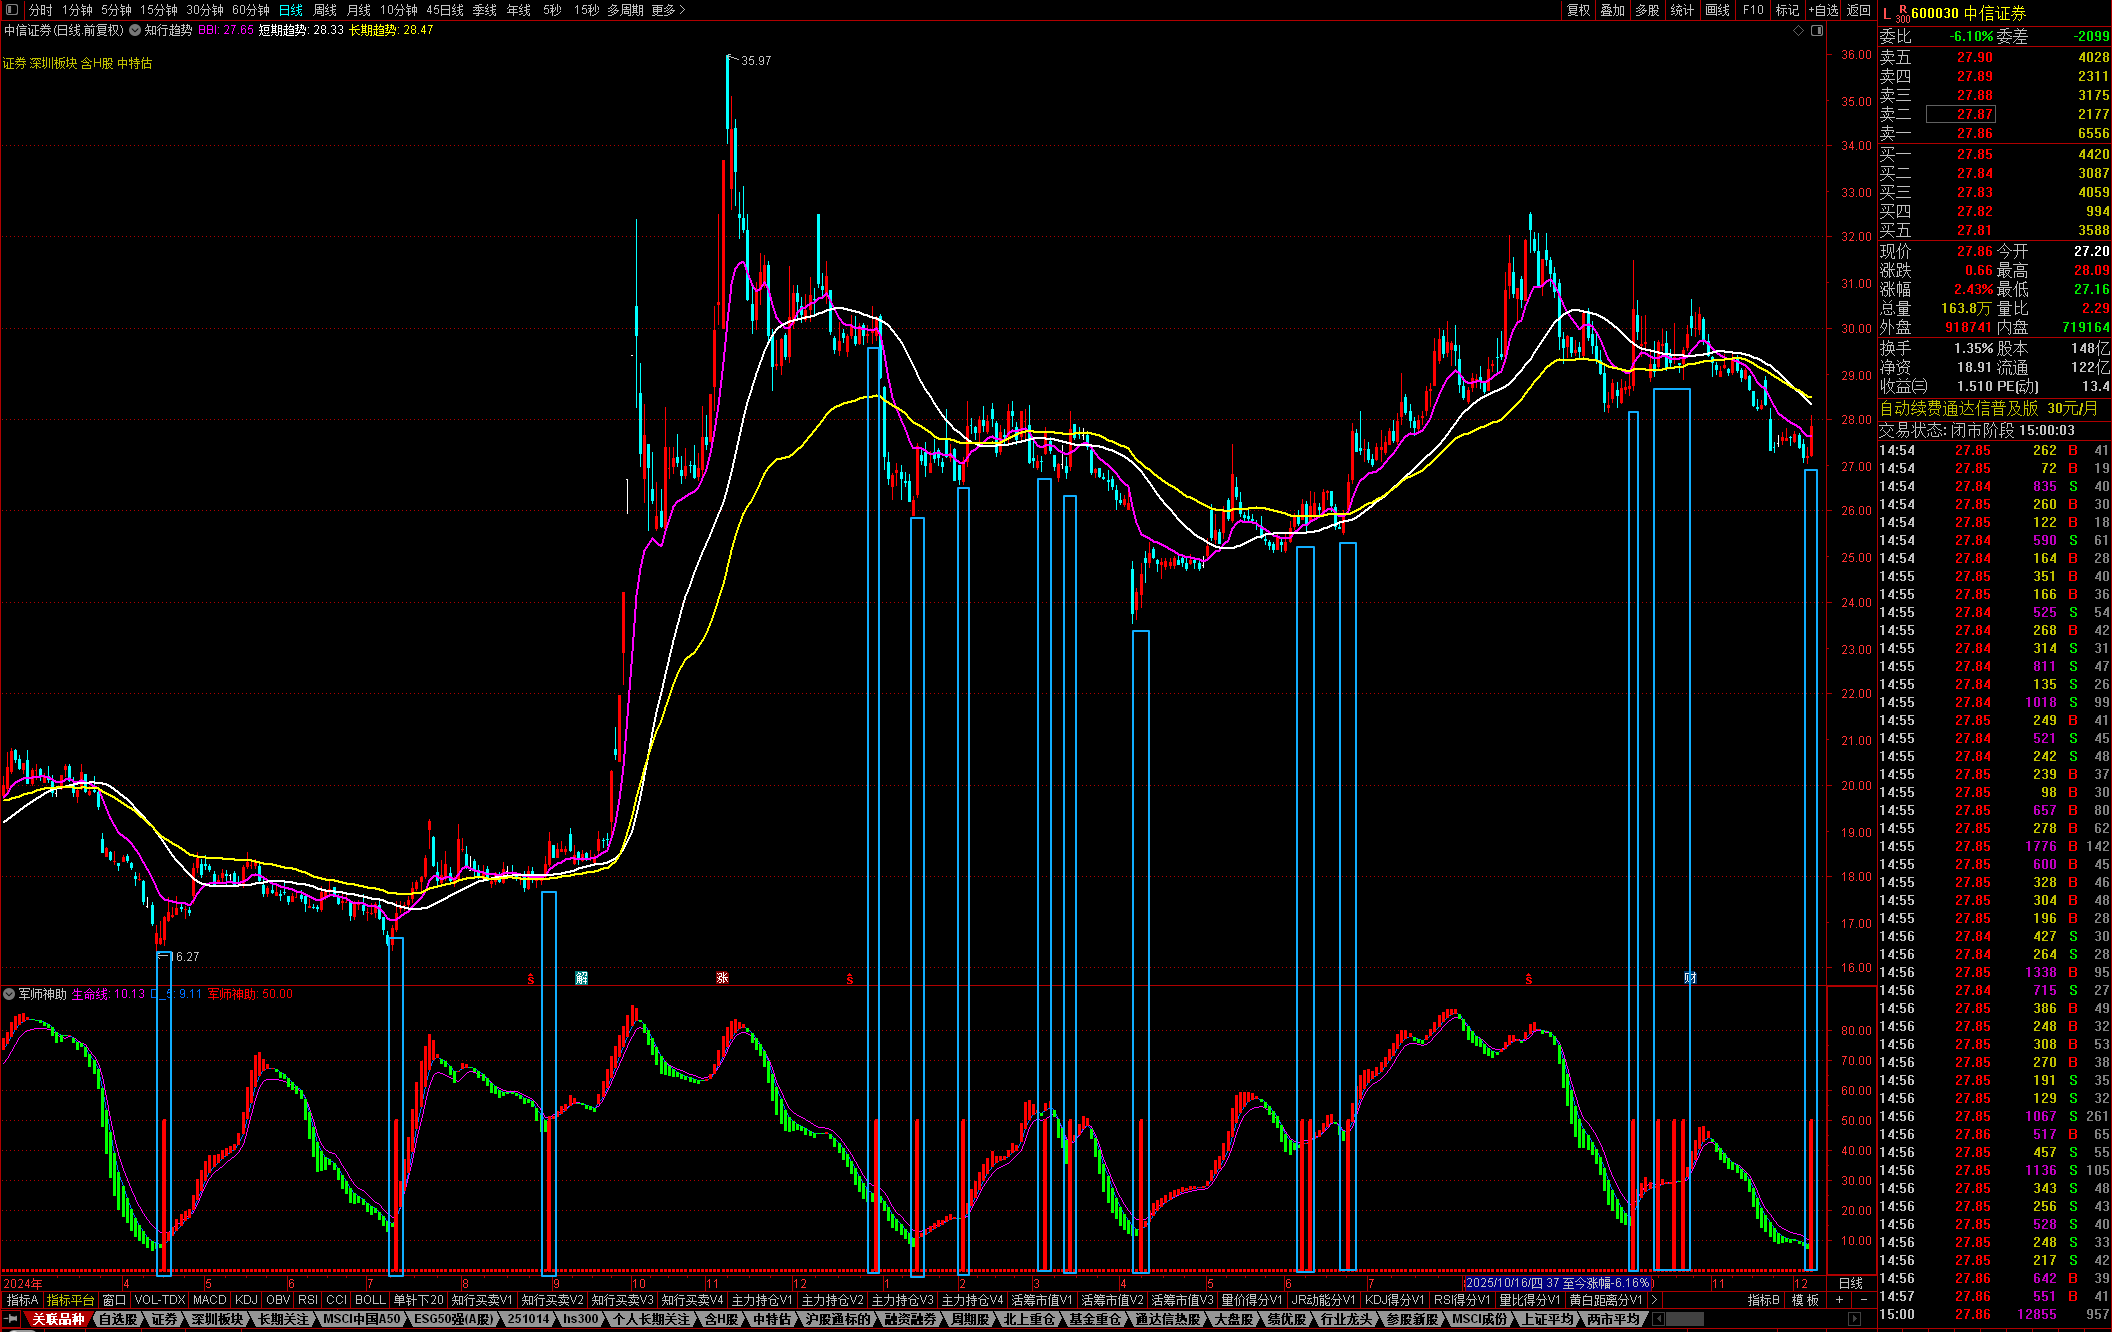Click the 财 marker icon near the chart bottom
This screenshot has height=1332, width=2112.
(1690, 978)
